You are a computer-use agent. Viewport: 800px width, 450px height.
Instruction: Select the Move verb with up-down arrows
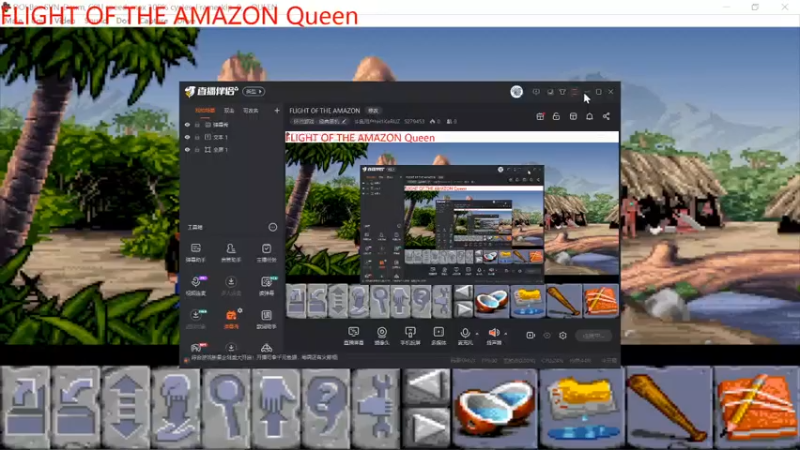tap(126, 407)
